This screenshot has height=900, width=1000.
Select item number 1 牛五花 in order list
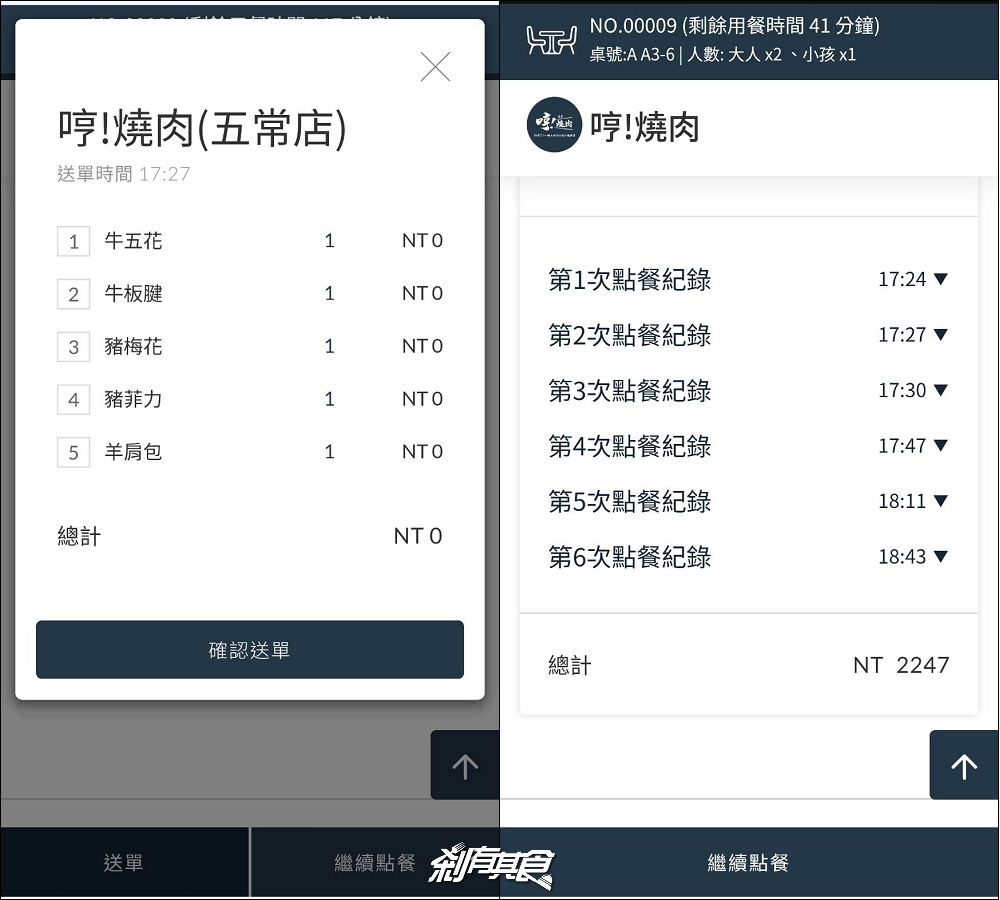click(133, 241)
